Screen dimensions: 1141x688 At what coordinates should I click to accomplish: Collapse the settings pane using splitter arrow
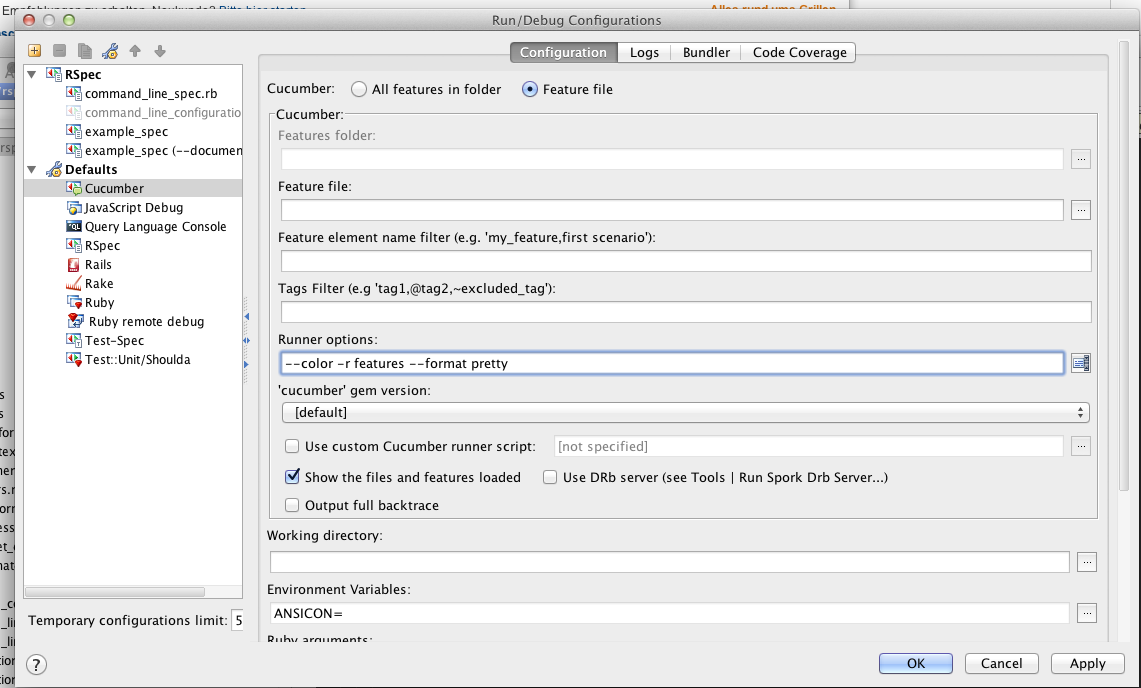(247, 364)
